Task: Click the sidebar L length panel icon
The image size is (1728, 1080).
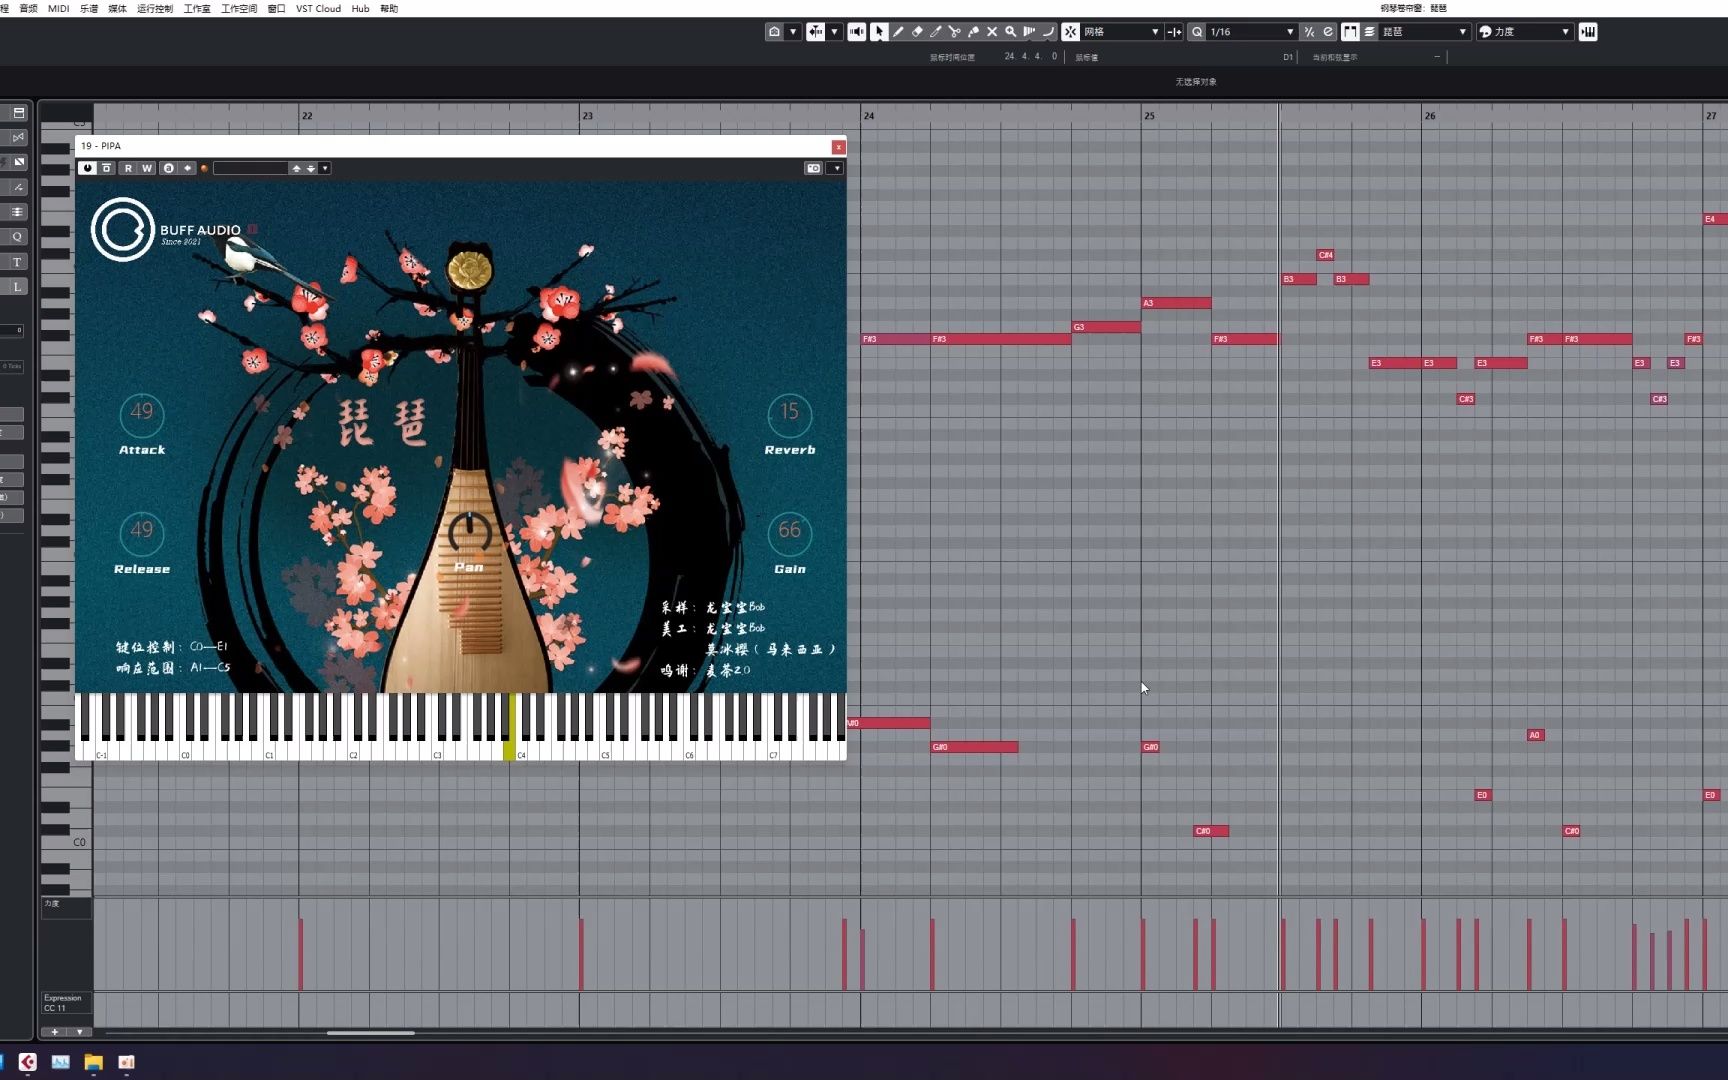Action: point(17,287)
